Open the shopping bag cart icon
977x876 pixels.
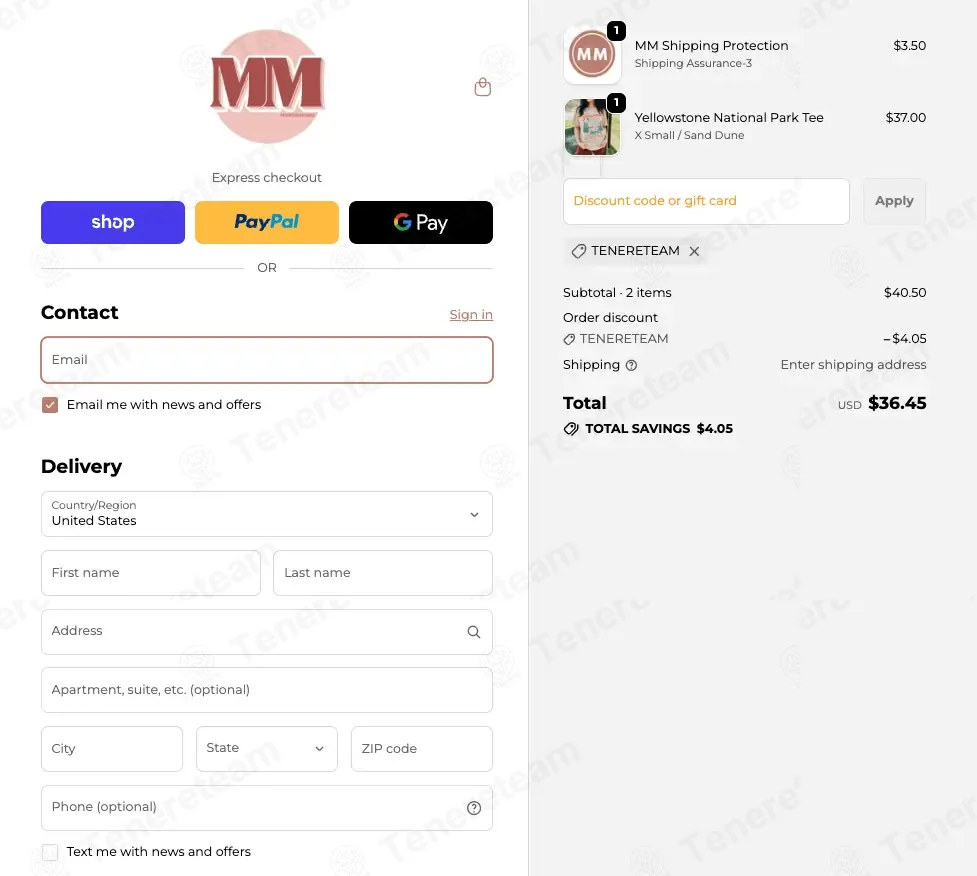click(482, 87)
